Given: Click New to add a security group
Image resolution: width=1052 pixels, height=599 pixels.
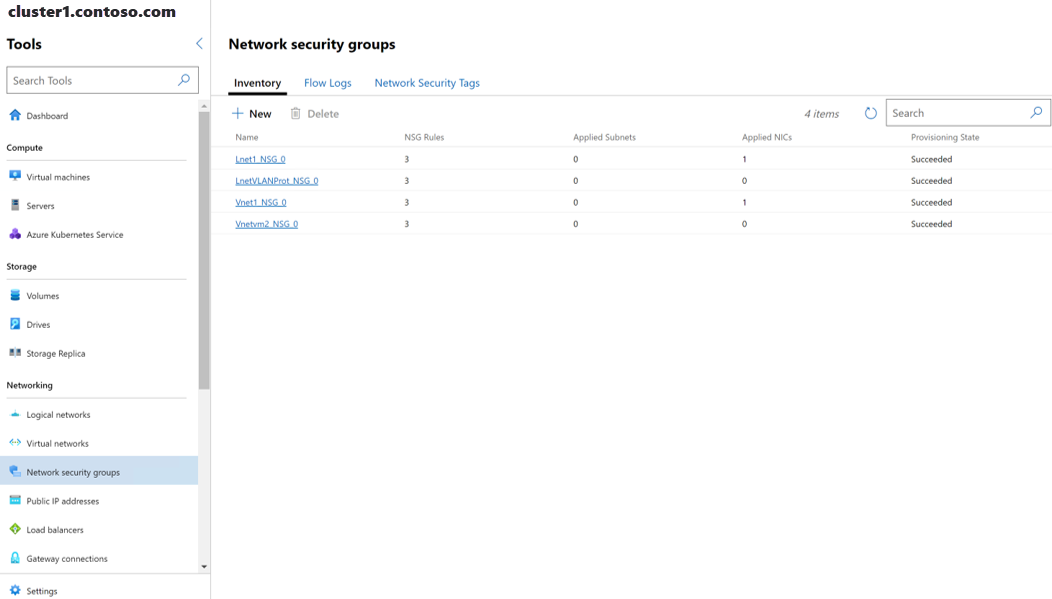Looking at the screenshot, I should 252,114.
